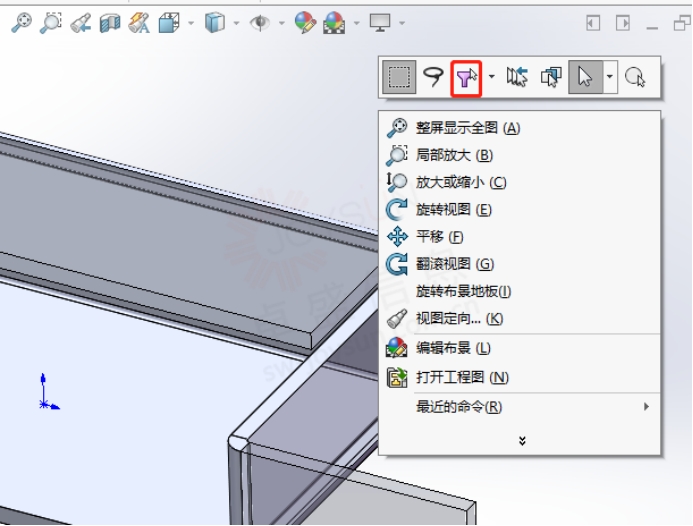Click Select Other icon
The width and height of the screenshot is (693, 526).
pyautogui.click(x=551, y=77)
